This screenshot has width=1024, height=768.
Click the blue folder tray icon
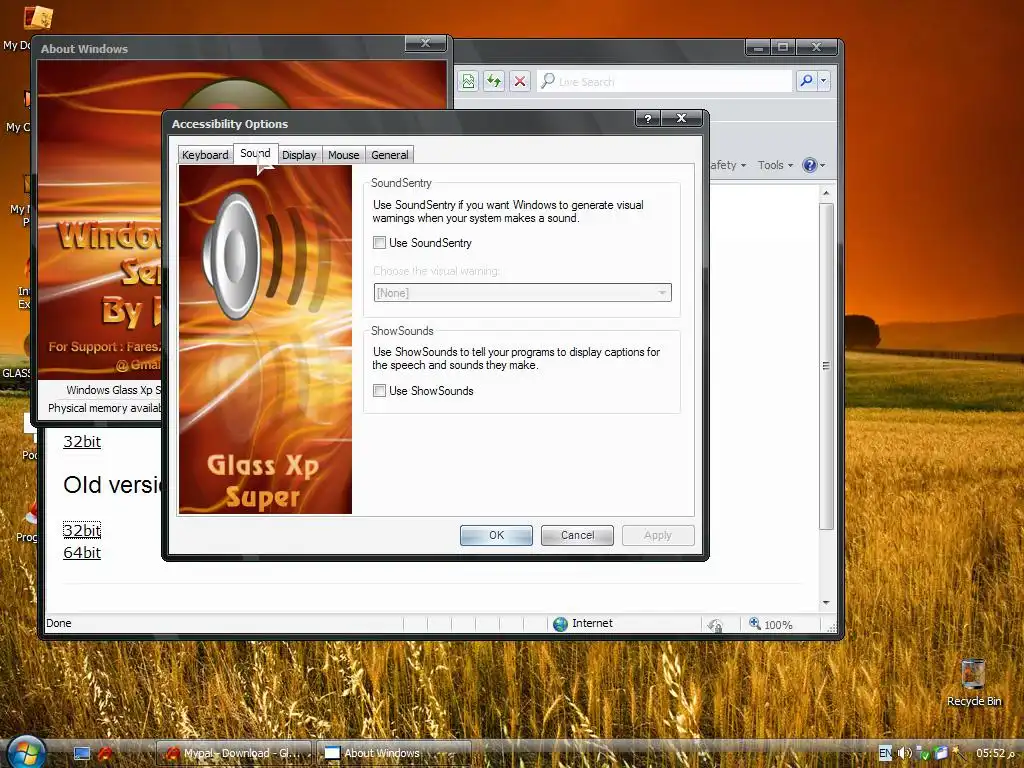[x=940, y=753]
